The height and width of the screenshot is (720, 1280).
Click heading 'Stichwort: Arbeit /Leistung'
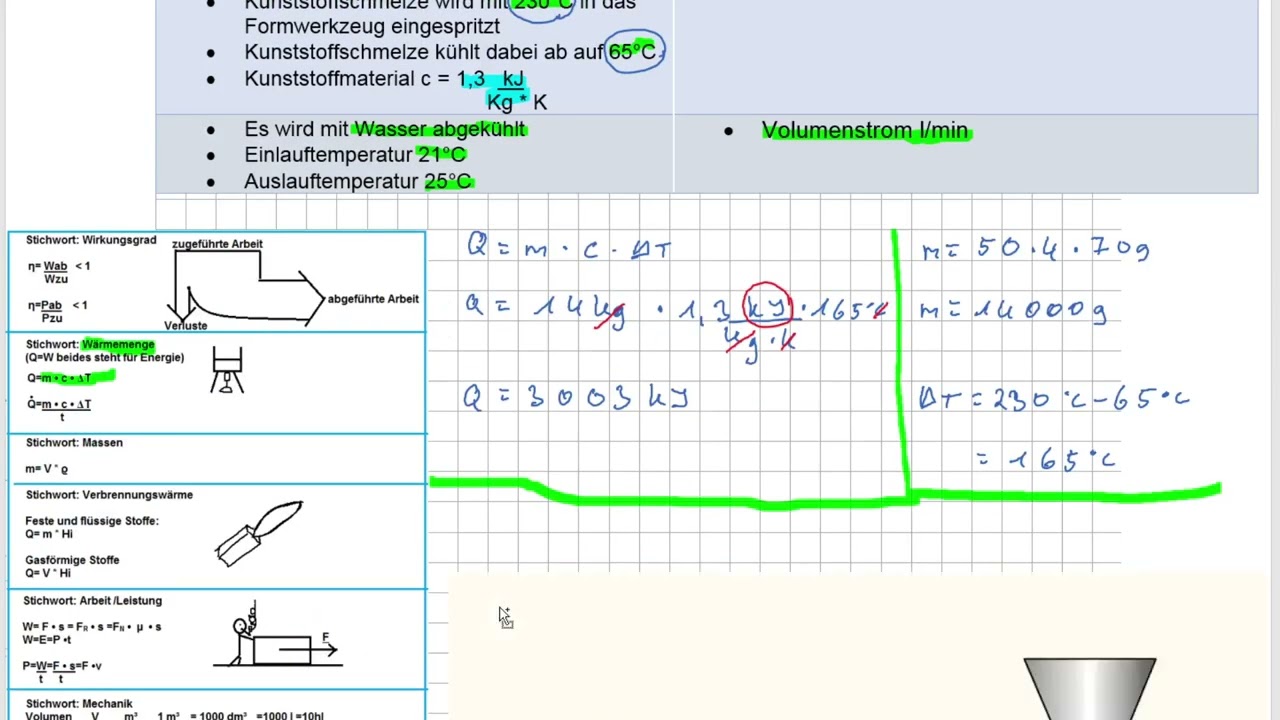click(x=94, y=601)
